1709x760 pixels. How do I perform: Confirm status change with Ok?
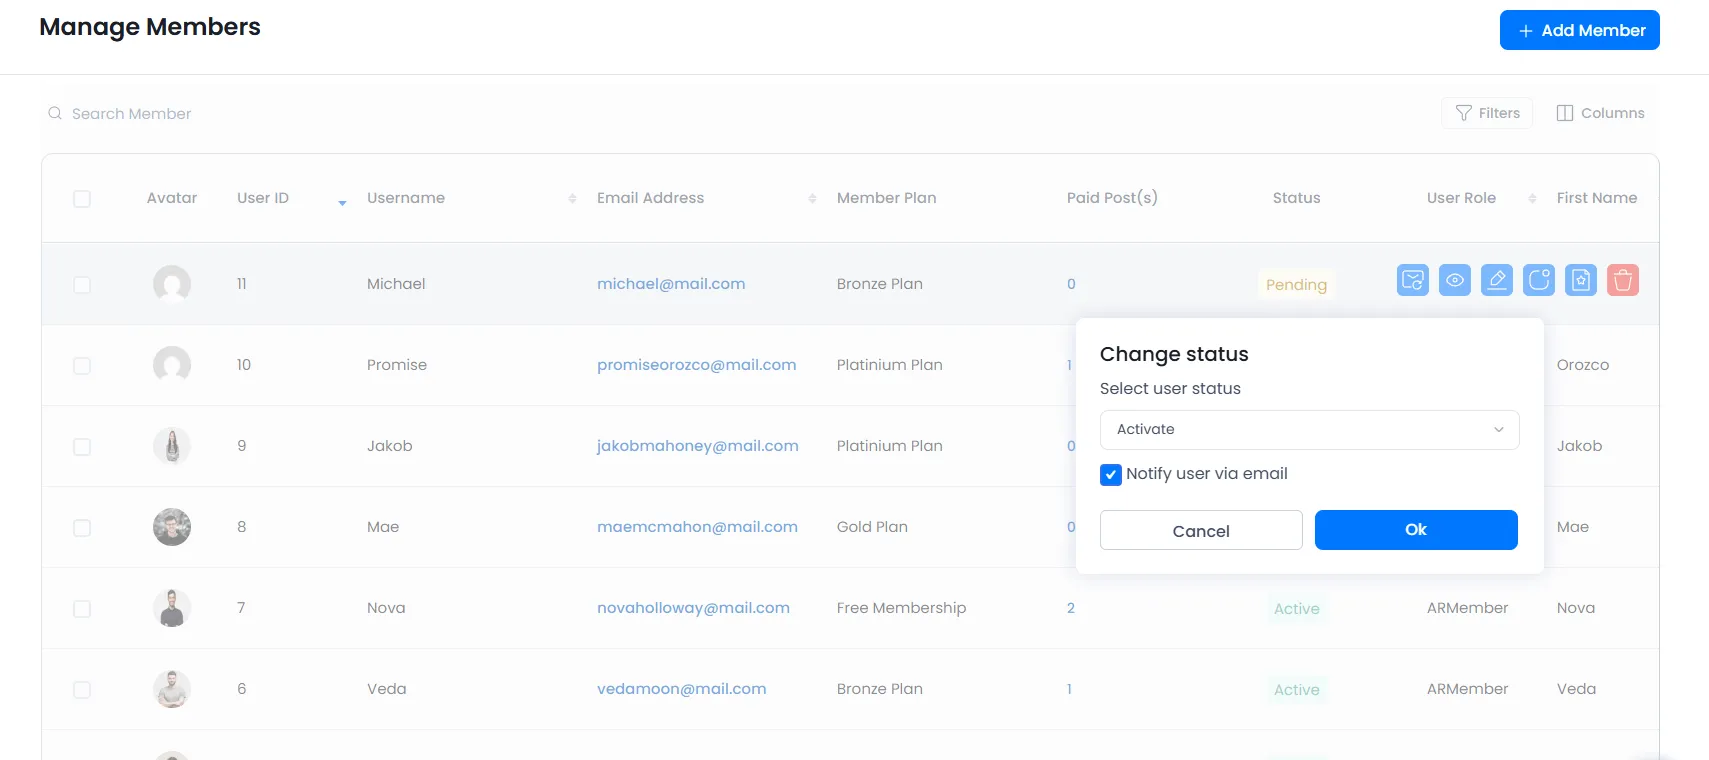coord(1415,530)
